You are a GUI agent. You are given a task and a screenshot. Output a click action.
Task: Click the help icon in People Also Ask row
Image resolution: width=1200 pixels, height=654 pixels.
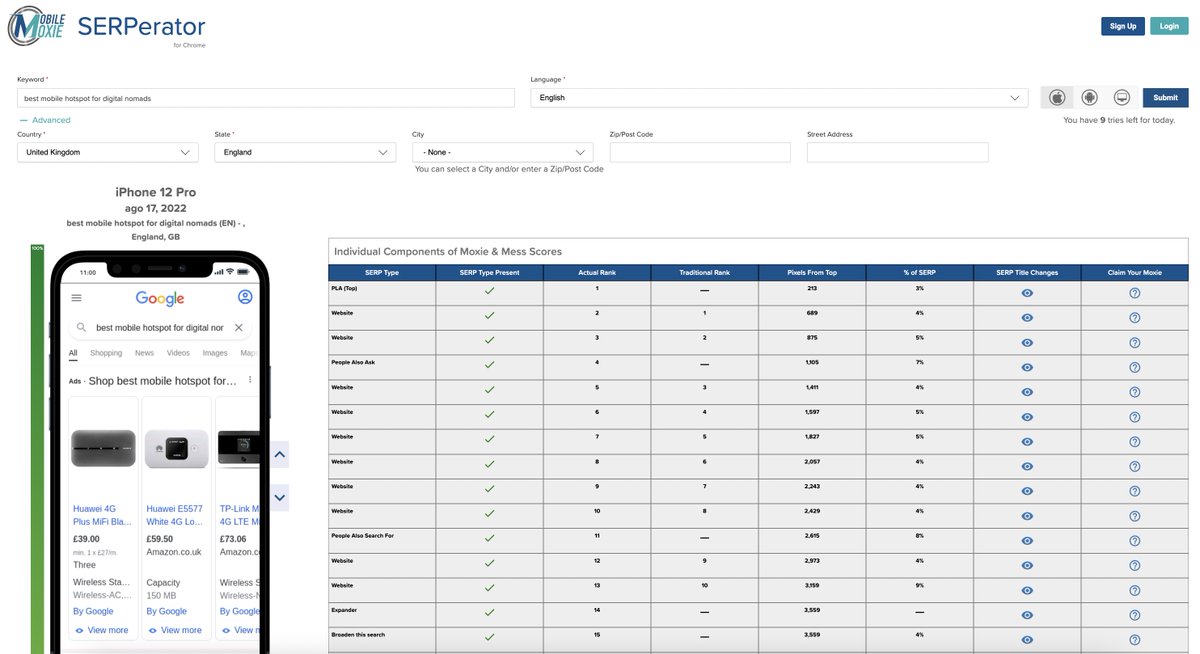click(1135, 367)
